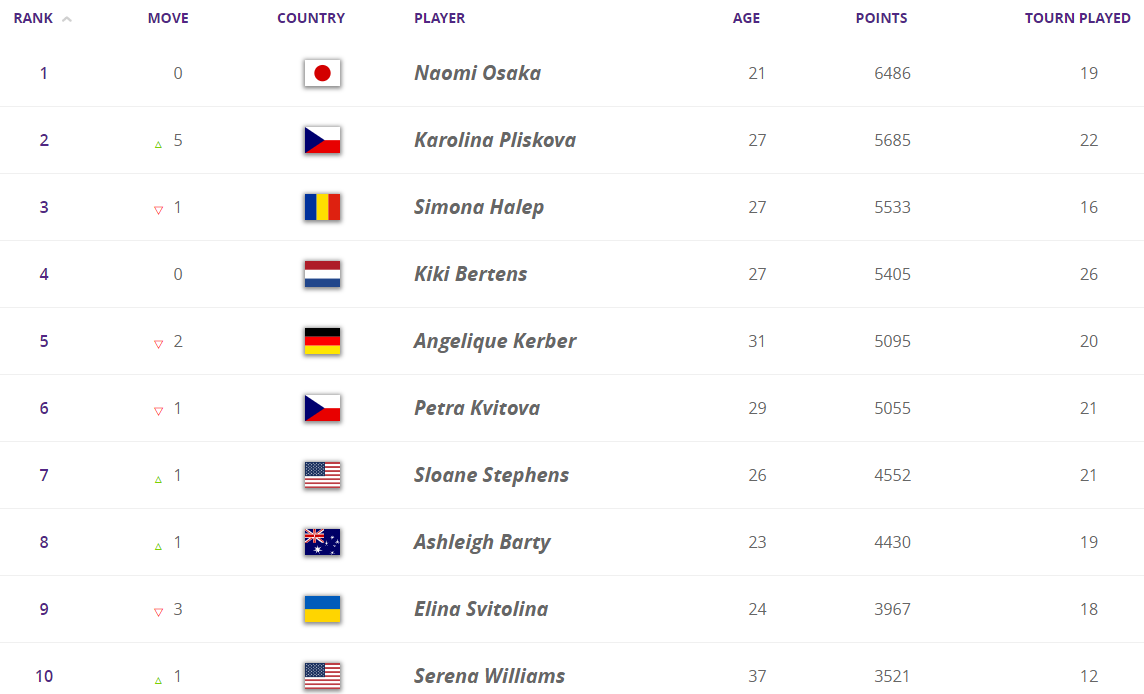Click the Japan flag beside Naomi Osaka

(x=322, y=73)
